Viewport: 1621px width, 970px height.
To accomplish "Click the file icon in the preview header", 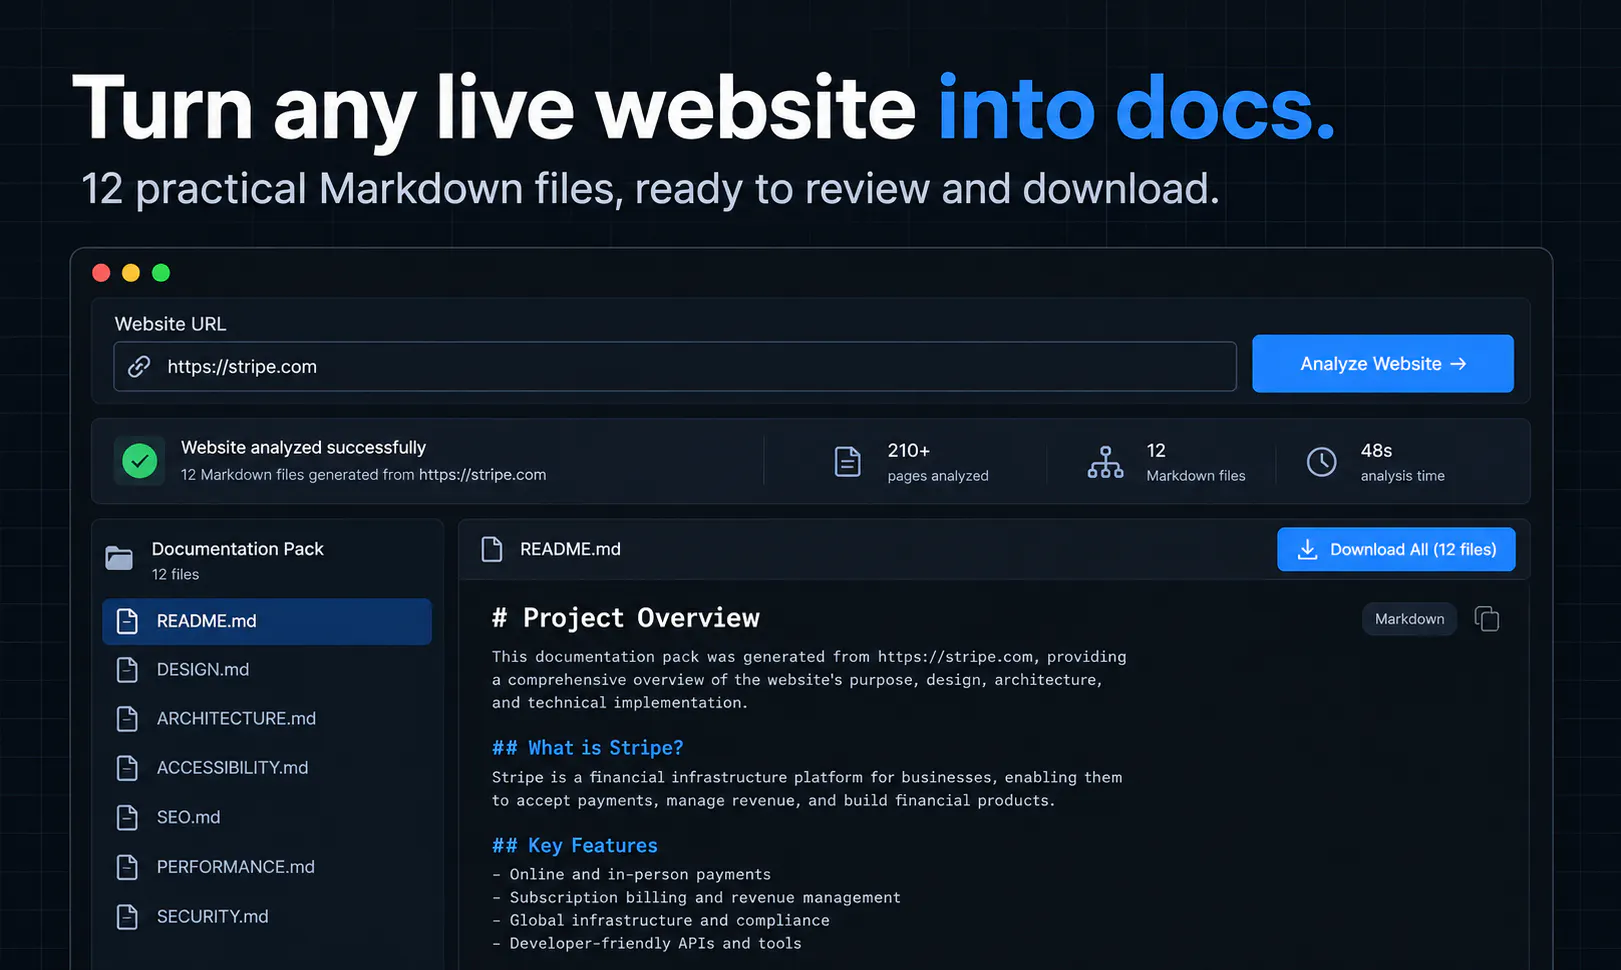I will pos(492,549).
